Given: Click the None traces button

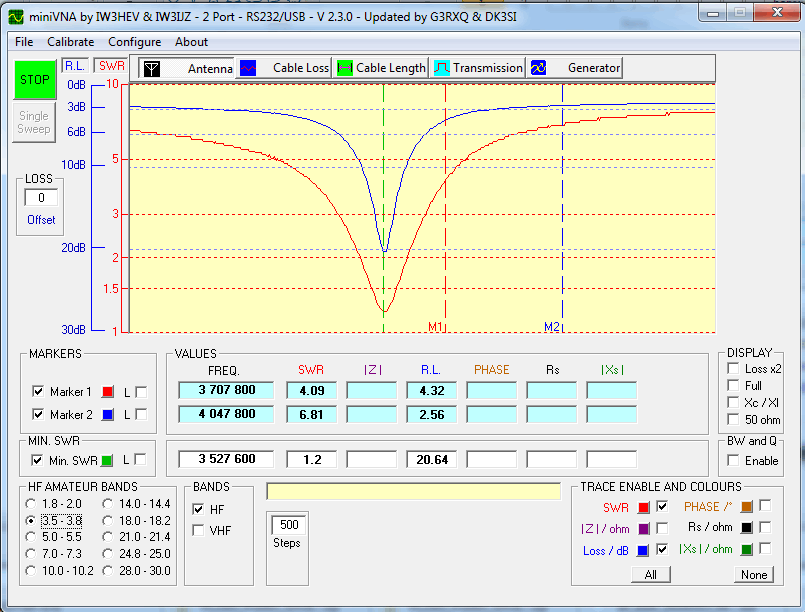Looking at the screenshot, I should (754, 574).
